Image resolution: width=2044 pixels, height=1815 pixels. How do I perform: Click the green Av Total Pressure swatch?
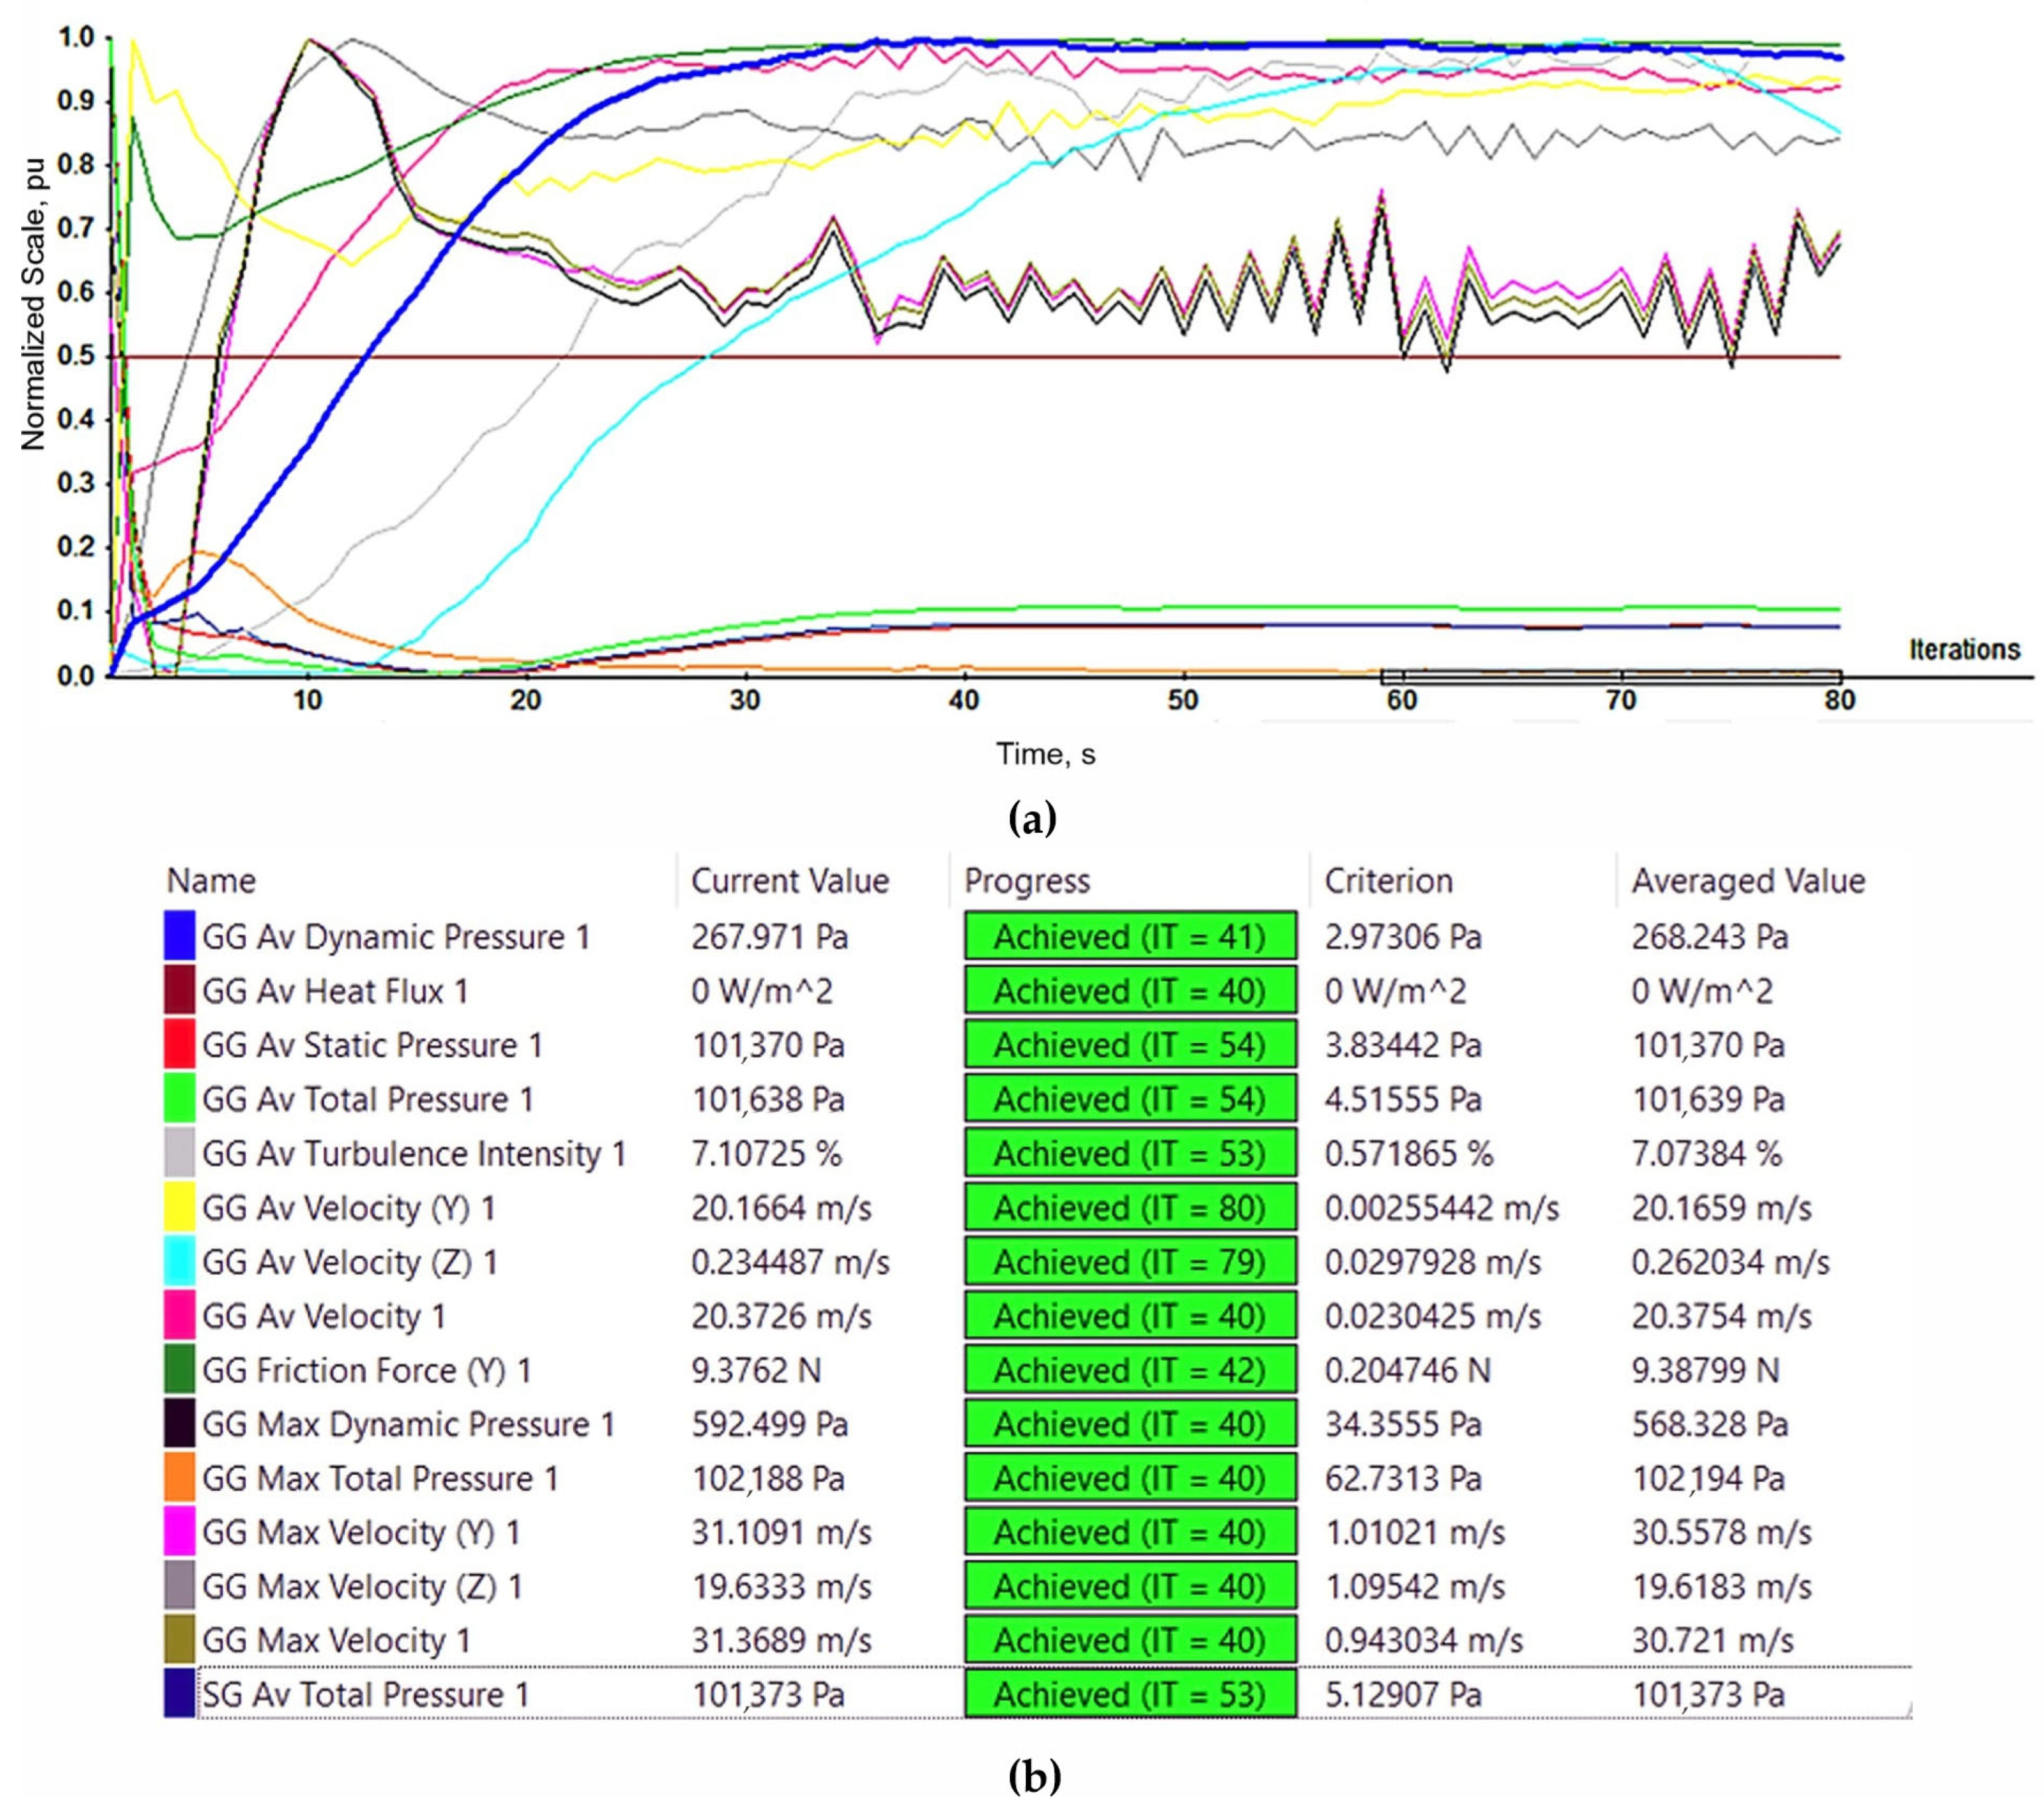point(179,1098)
